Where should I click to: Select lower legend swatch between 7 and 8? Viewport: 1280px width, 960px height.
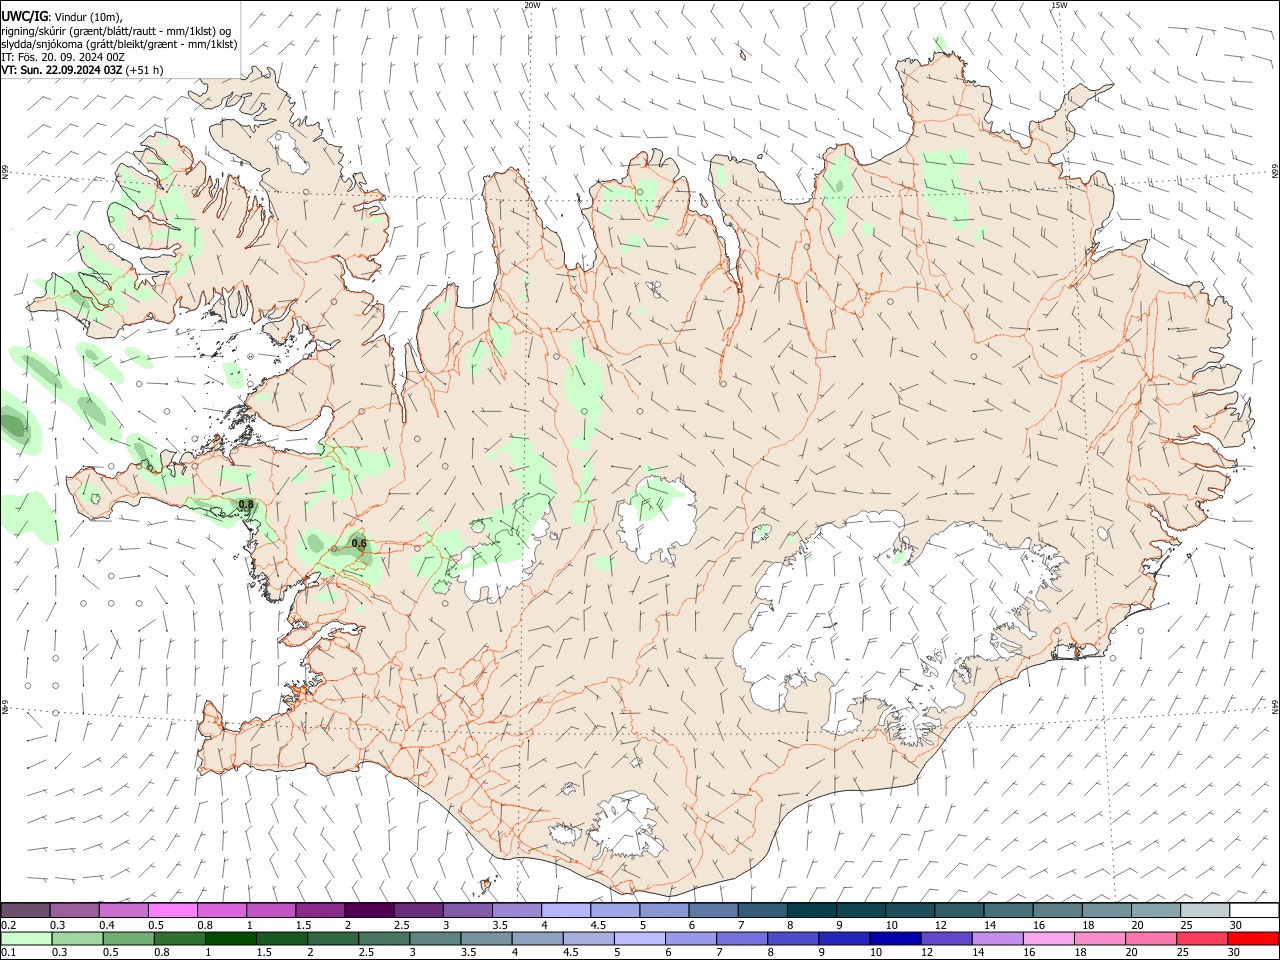click(741, 938)
